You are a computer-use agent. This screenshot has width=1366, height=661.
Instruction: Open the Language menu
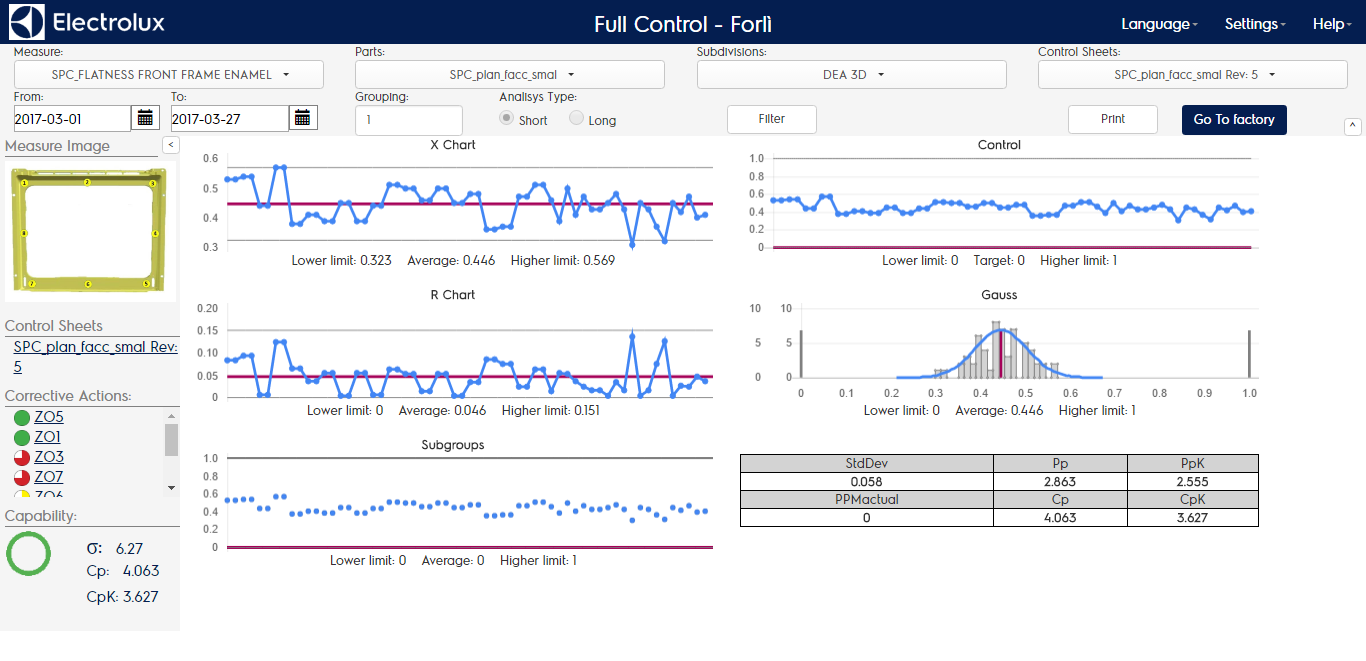1159,24
